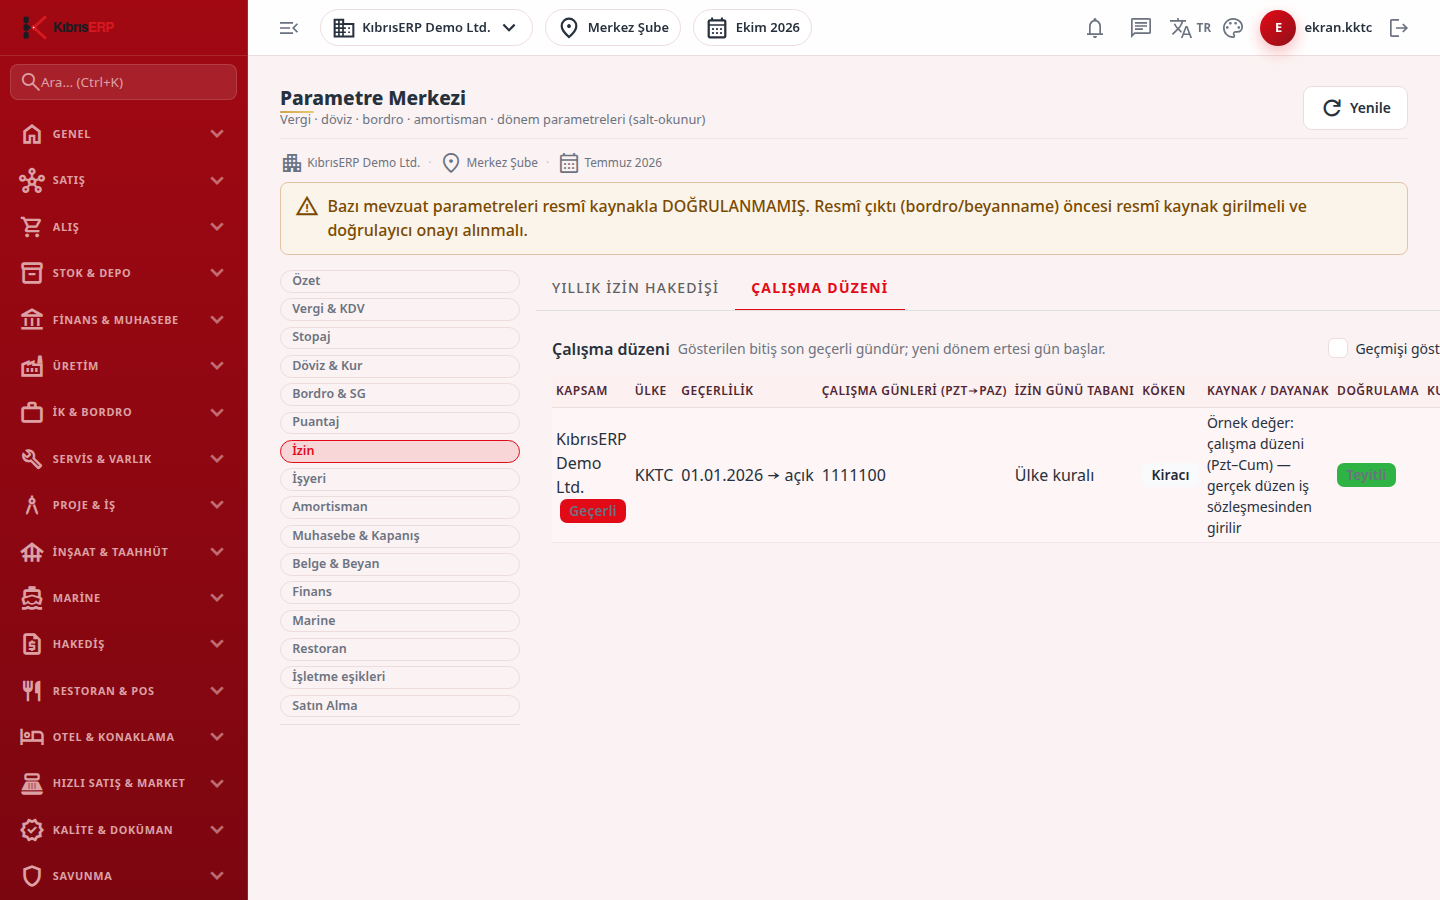This screenshot has height=900, width=1440.
Task: Click the Yenile refresh button
Action: point(1355,108)
